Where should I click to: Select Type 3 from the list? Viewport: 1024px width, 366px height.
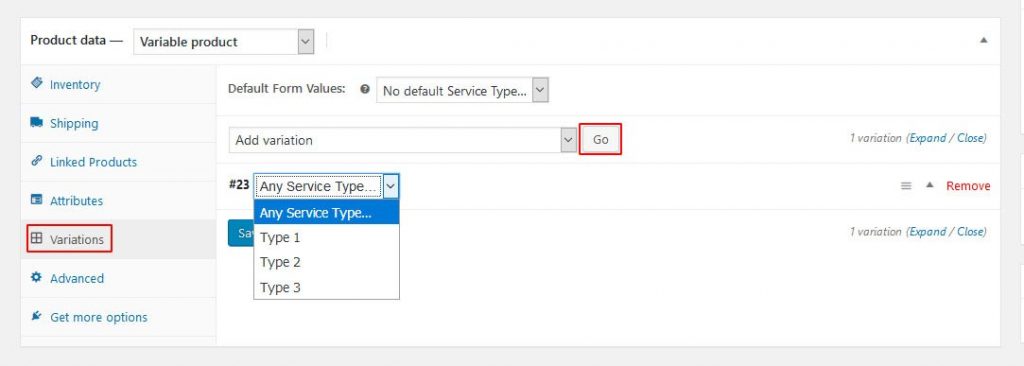pyautogui.click(x=327, y=287)
